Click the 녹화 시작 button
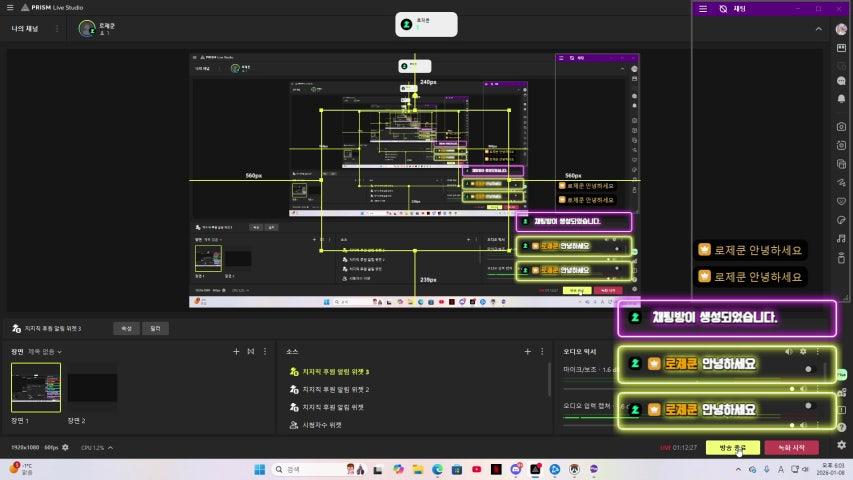 pos(791,447)
